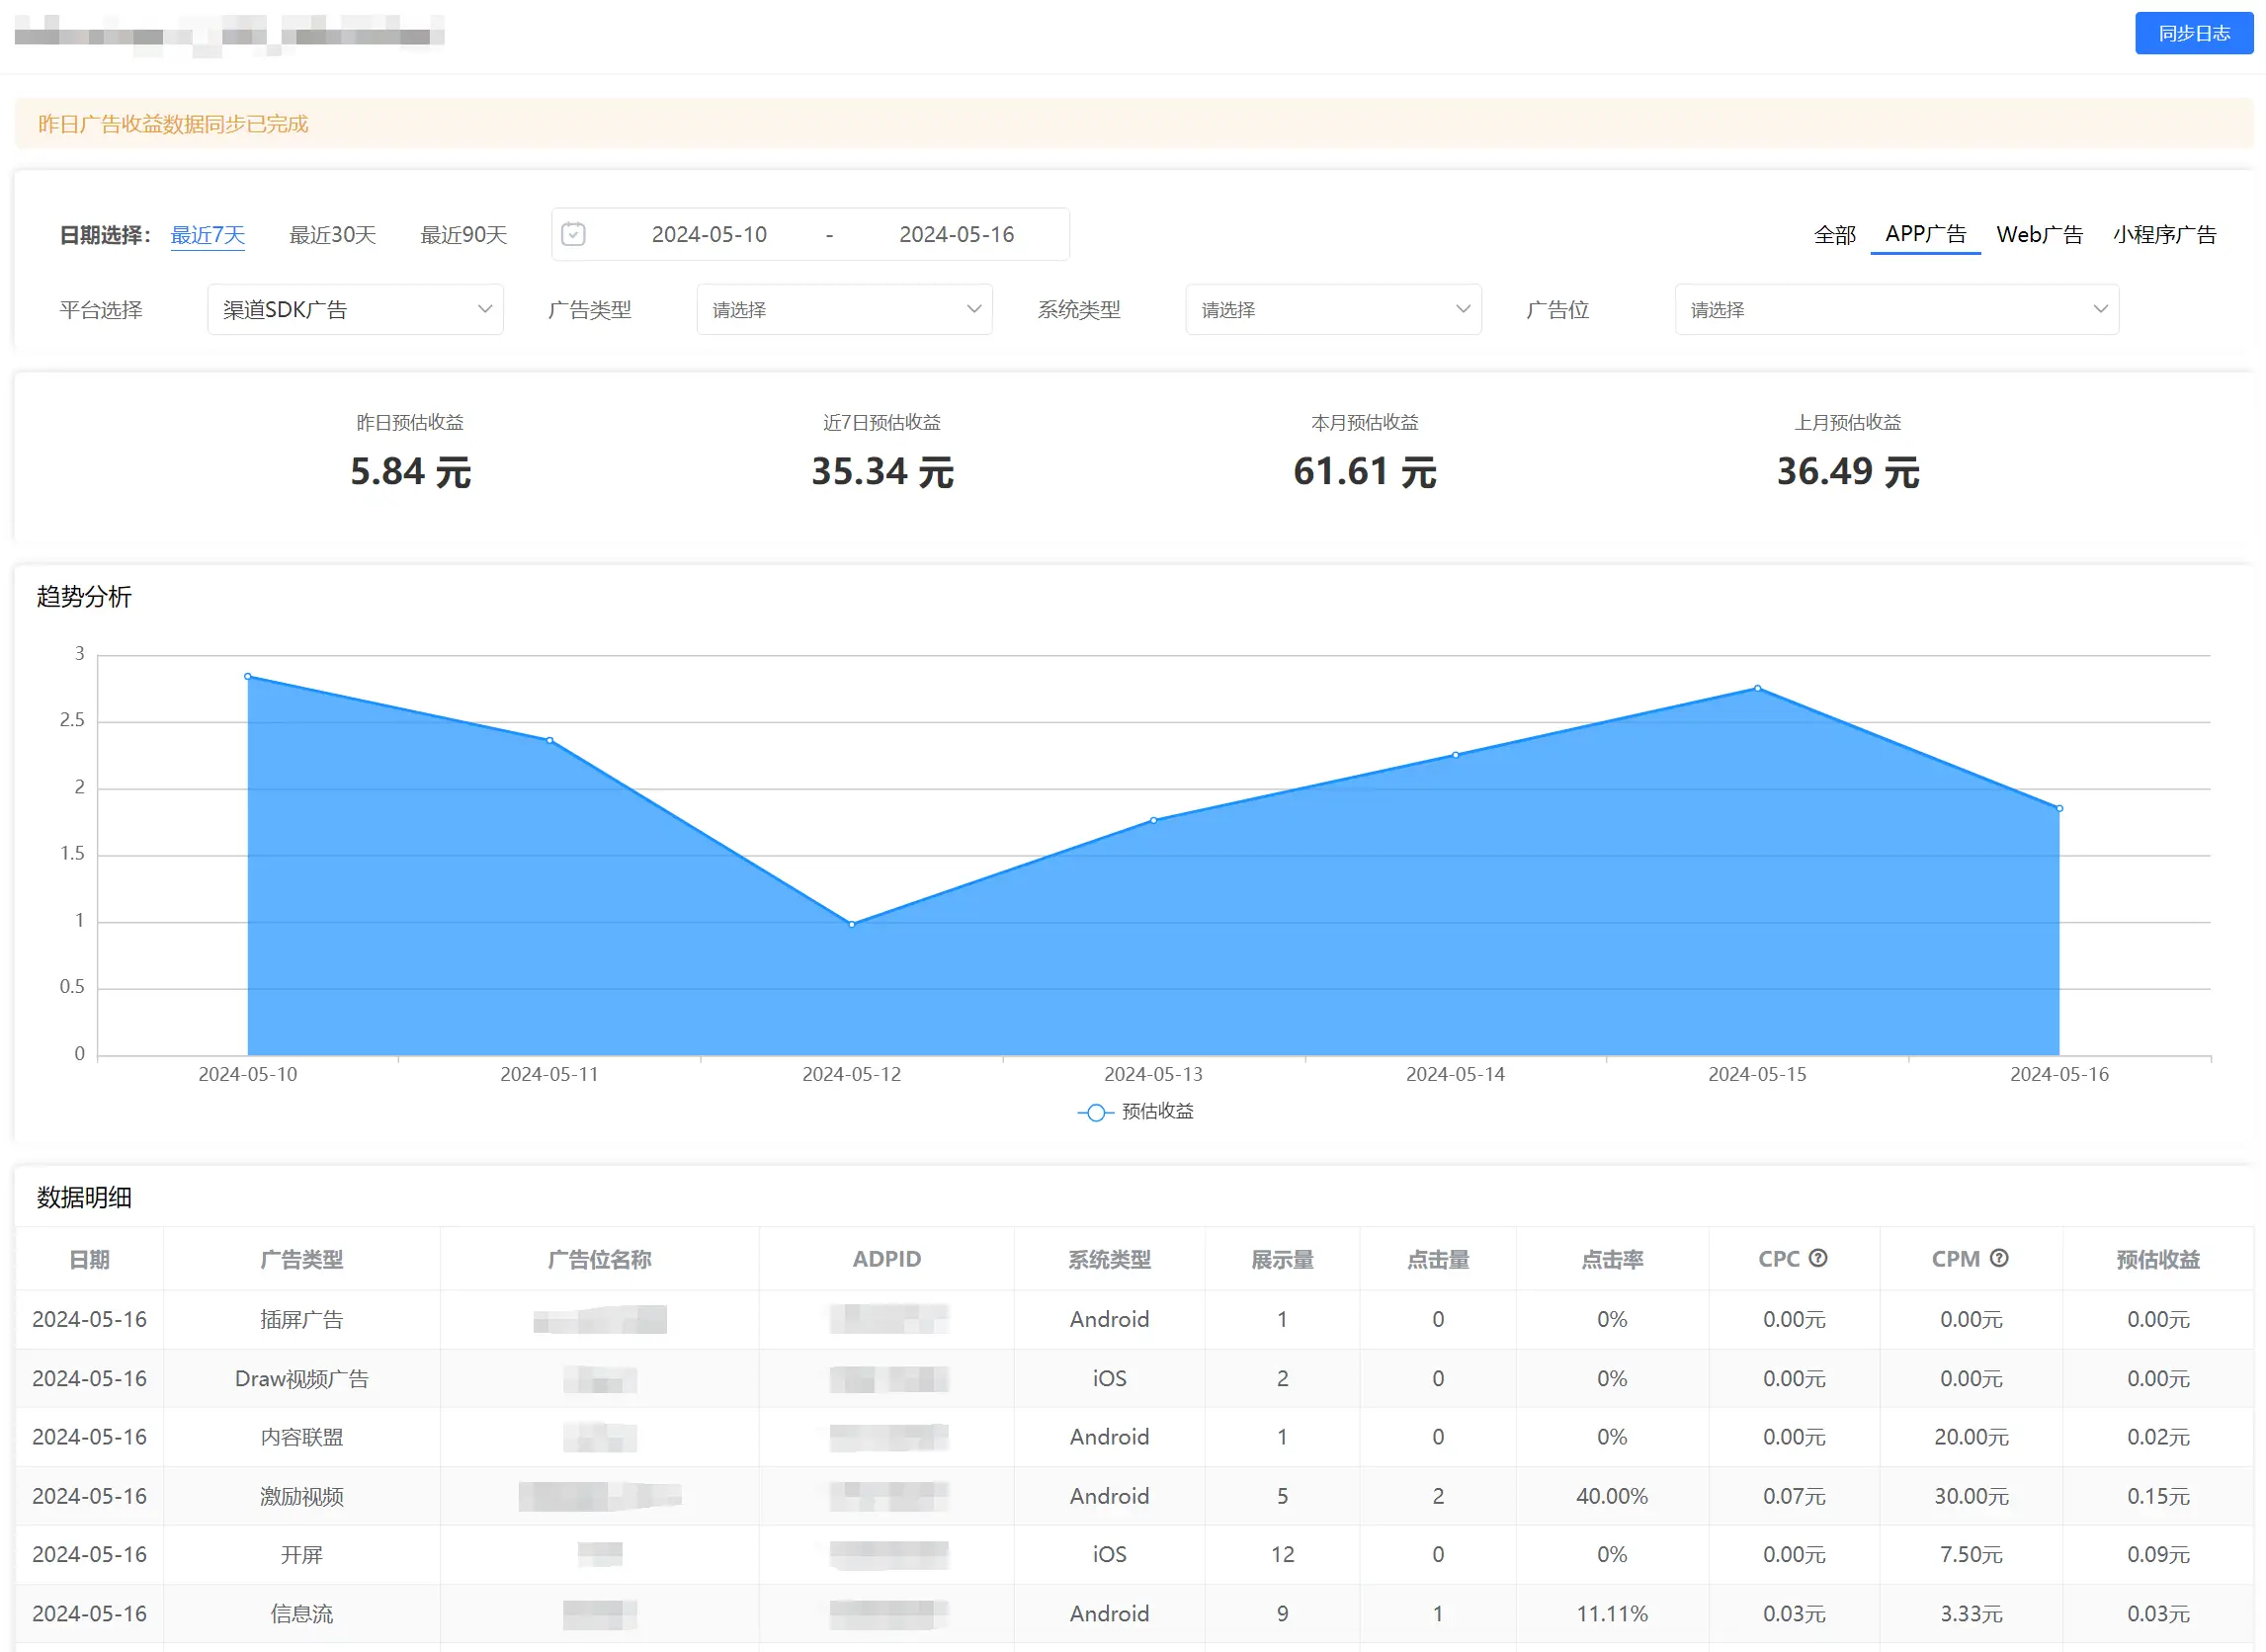2266x1652 pixels.
Task: Switch to the Web广告 tab
Action: tap(2039, 234)
